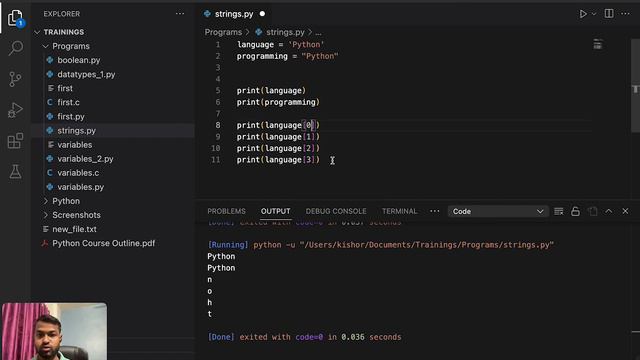Open first.c file
Screen dimensions: 640x360
pyautogui.click(x=68, y=102)
